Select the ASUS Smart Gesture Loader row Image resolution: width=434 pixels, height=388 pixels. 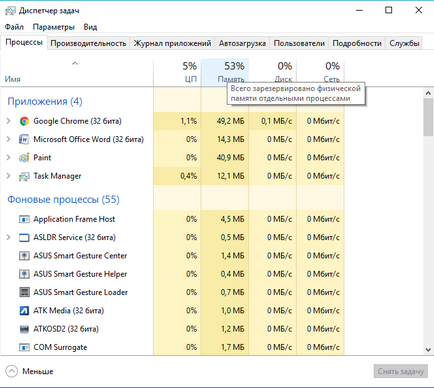[172, 292]
